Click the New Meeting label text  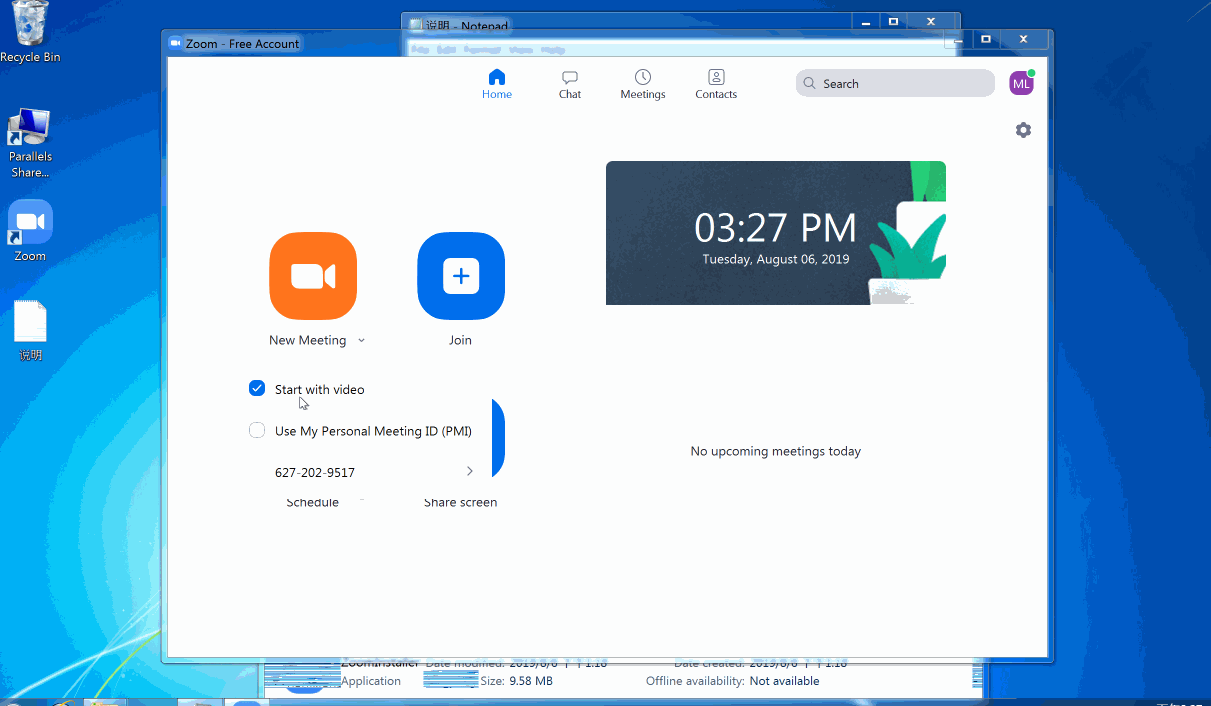click(307, 340)
